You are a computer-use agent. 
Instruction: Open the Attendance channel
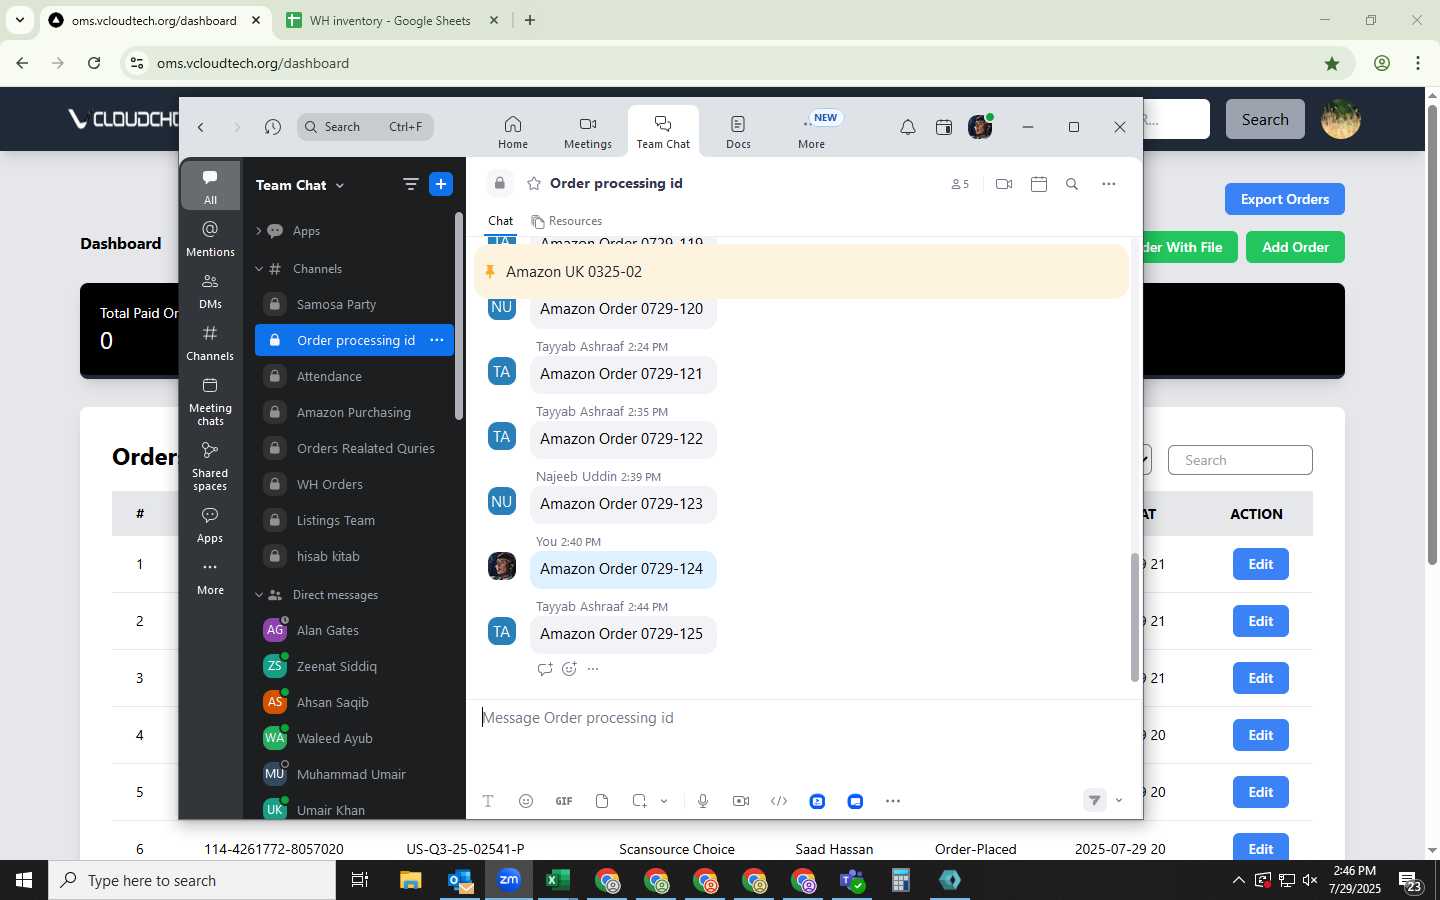pyautogui.click(x=354, y=376)
